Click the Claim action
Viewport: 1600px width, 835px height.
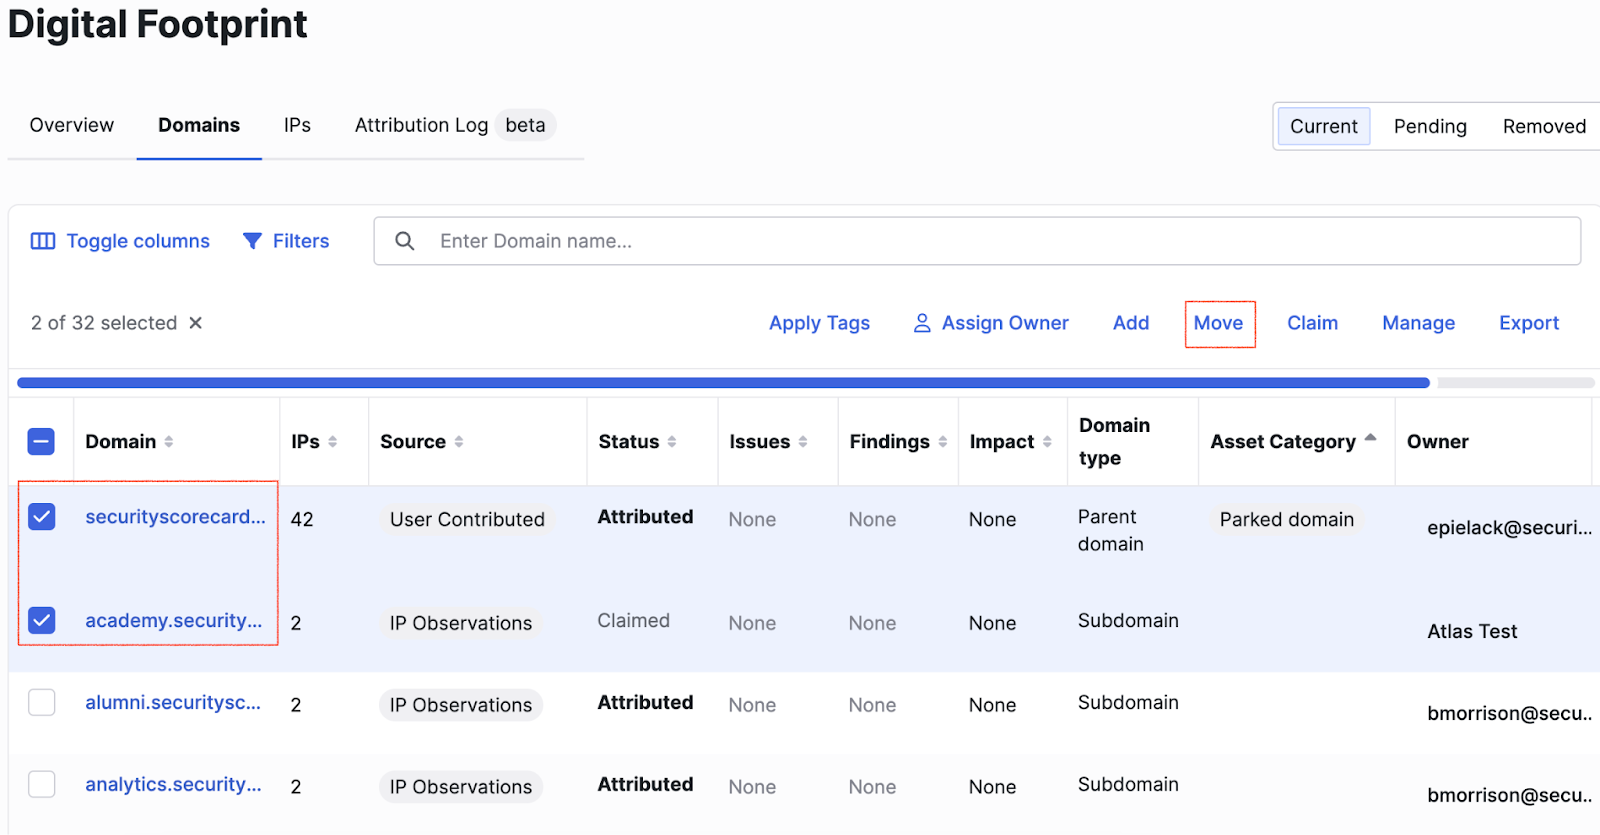pyautogui.click(x=1312, y=323)
